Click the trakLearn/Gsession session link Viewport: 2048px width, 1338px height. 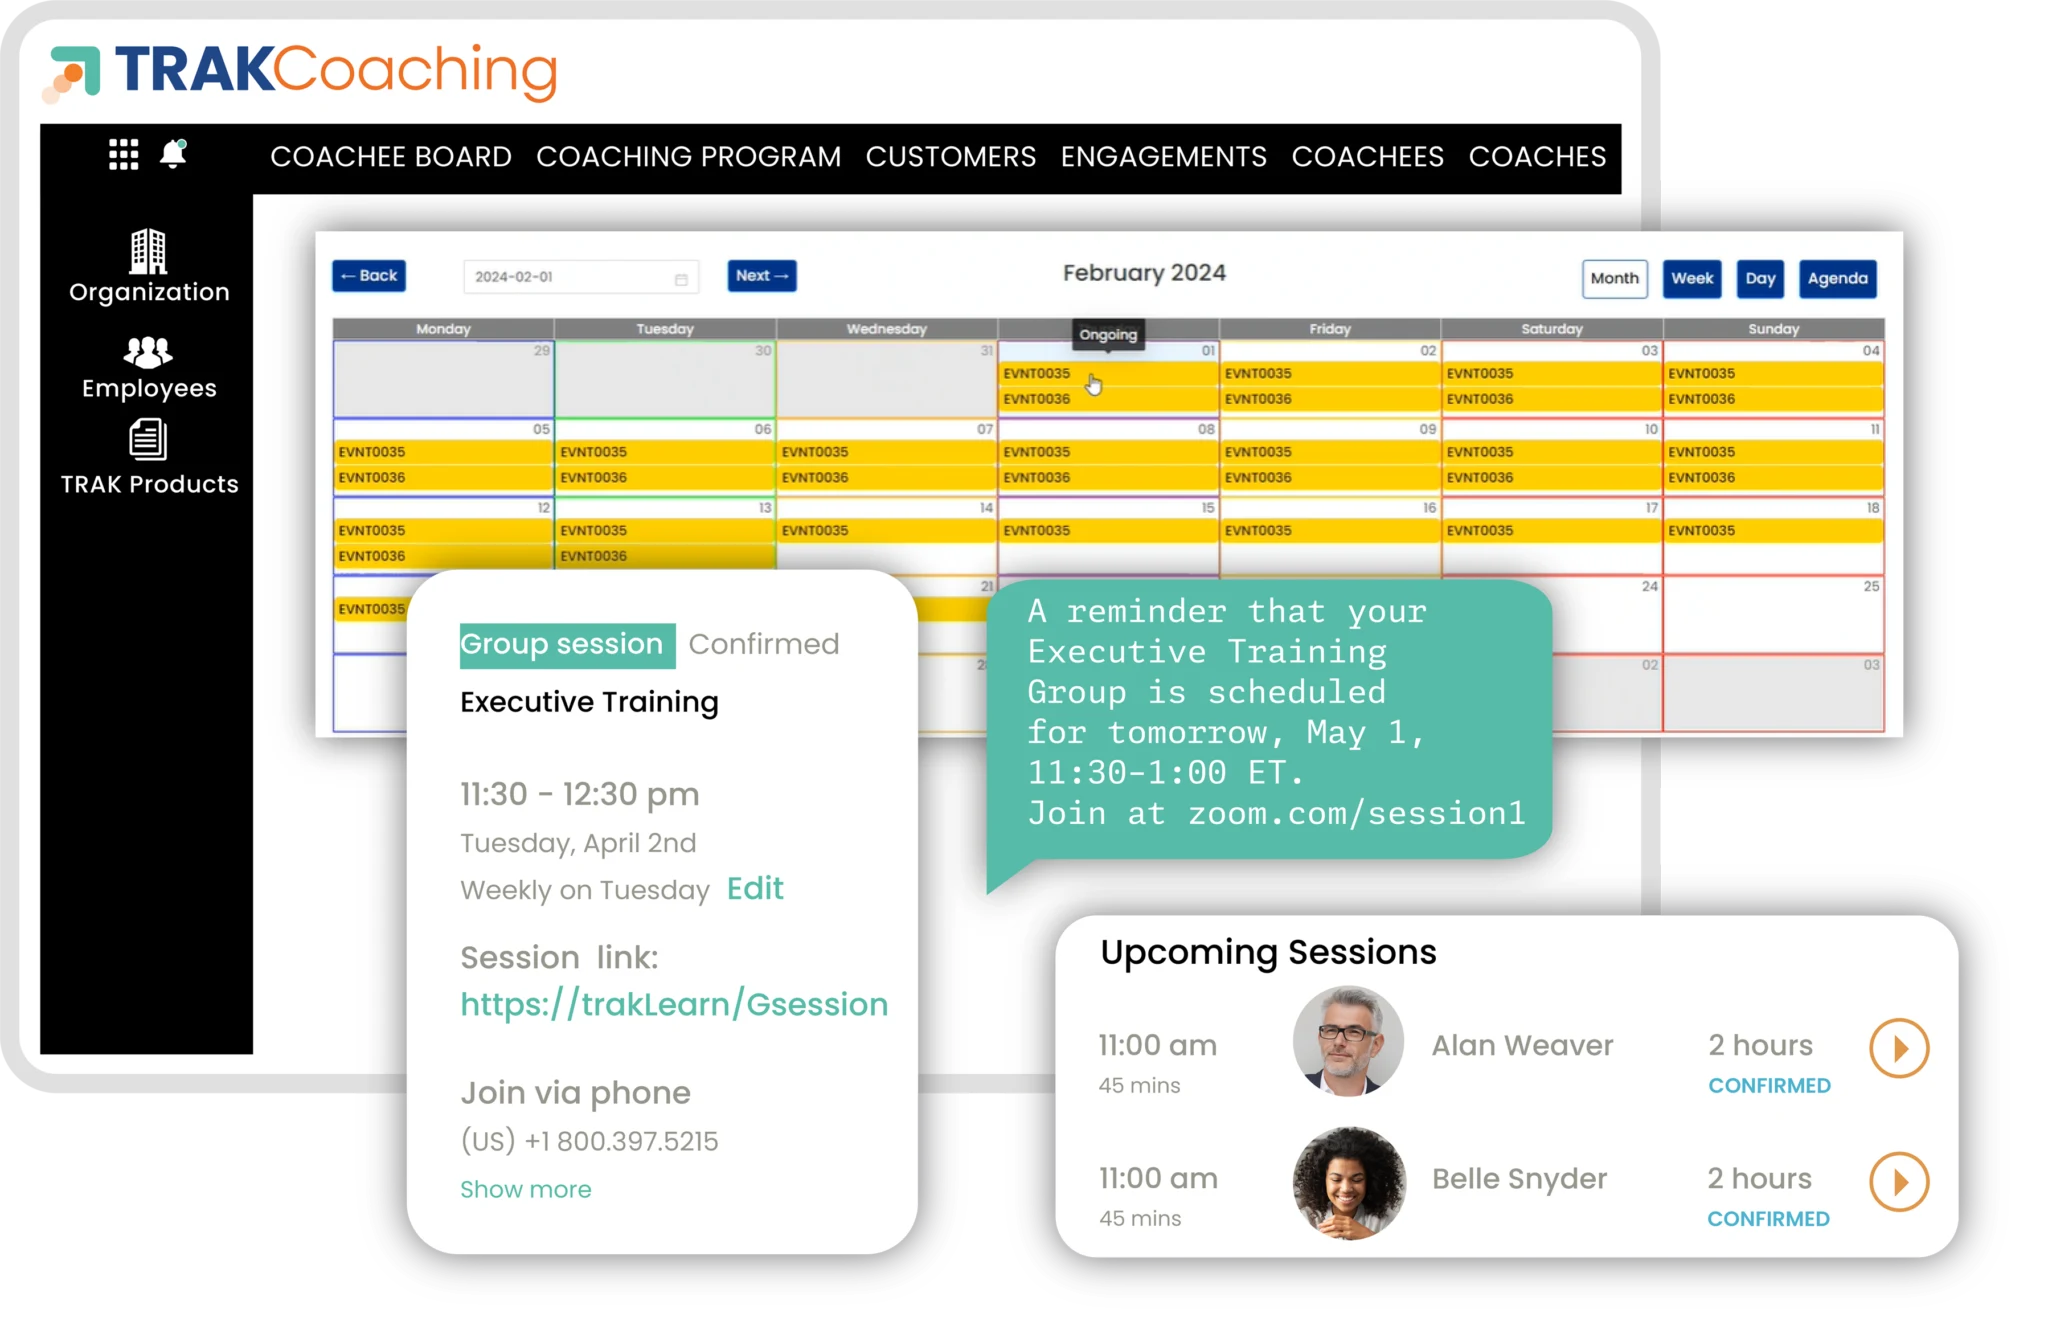(675, 1004)
